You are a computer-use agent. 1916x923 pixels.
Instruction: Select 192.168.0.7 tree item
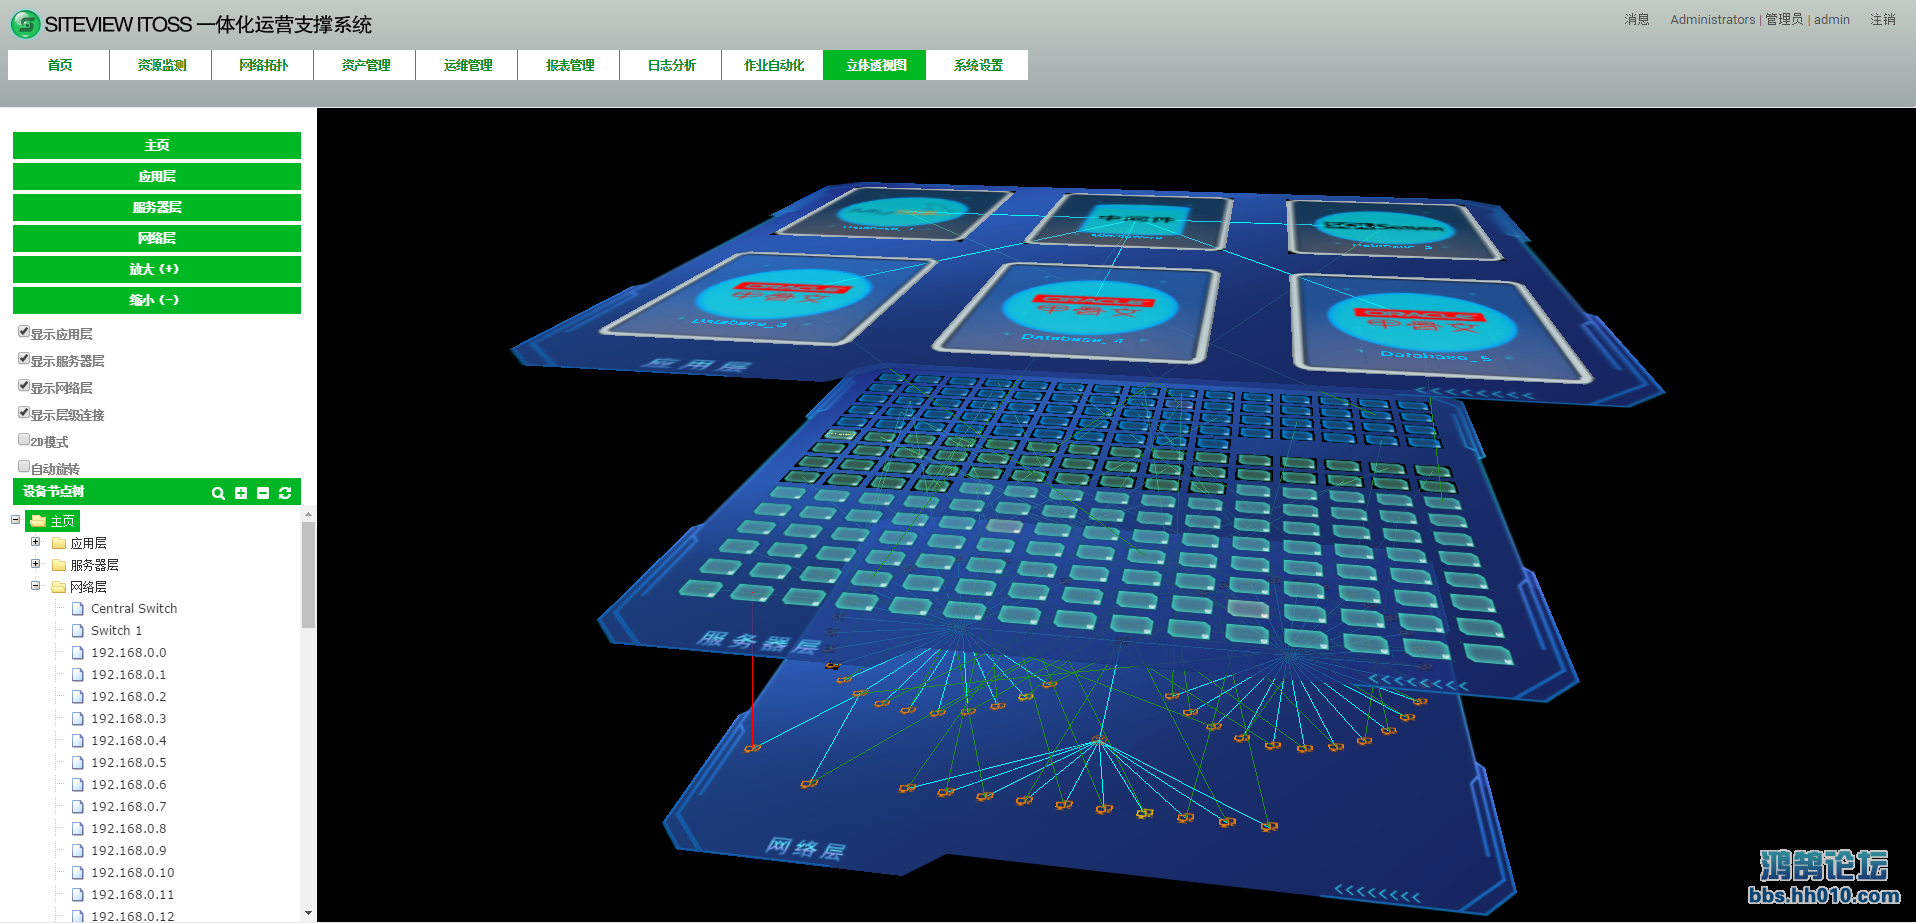(x=128, y=807)
